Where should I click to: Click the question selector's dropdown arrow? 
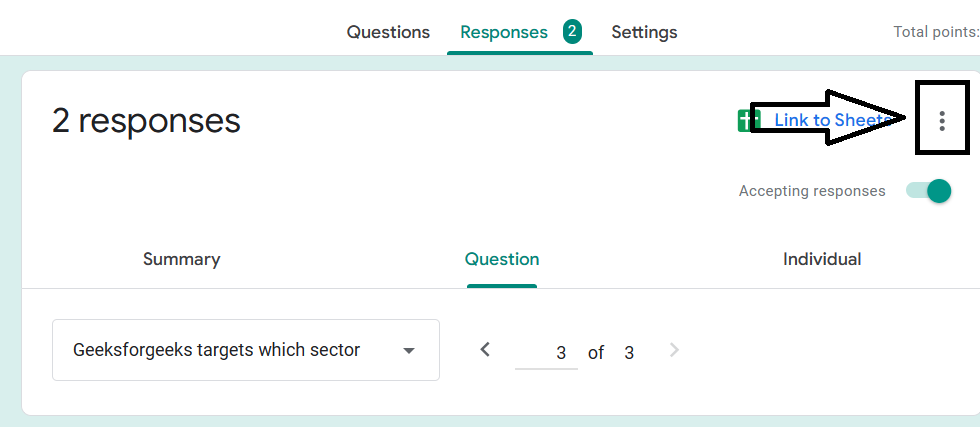pos(408,351)
